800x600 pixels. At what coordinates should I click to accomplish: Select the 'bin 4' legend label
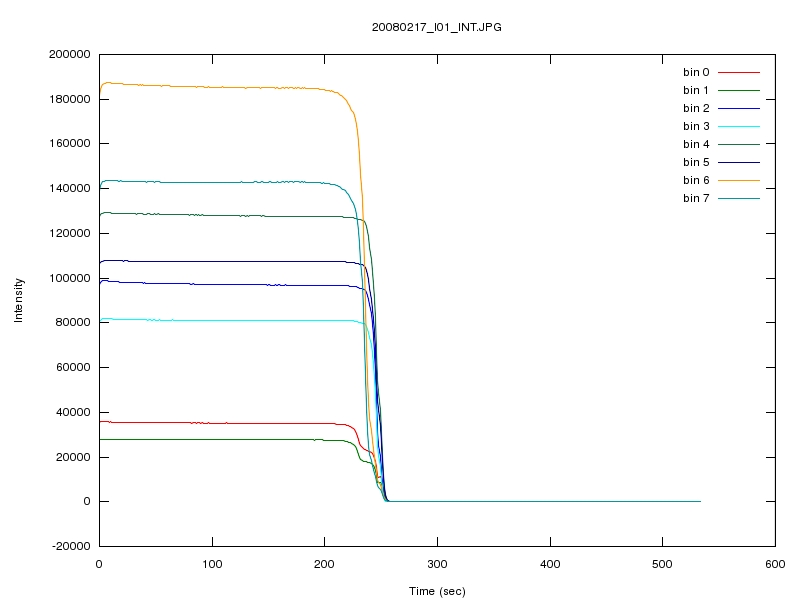tap(696, 144)
